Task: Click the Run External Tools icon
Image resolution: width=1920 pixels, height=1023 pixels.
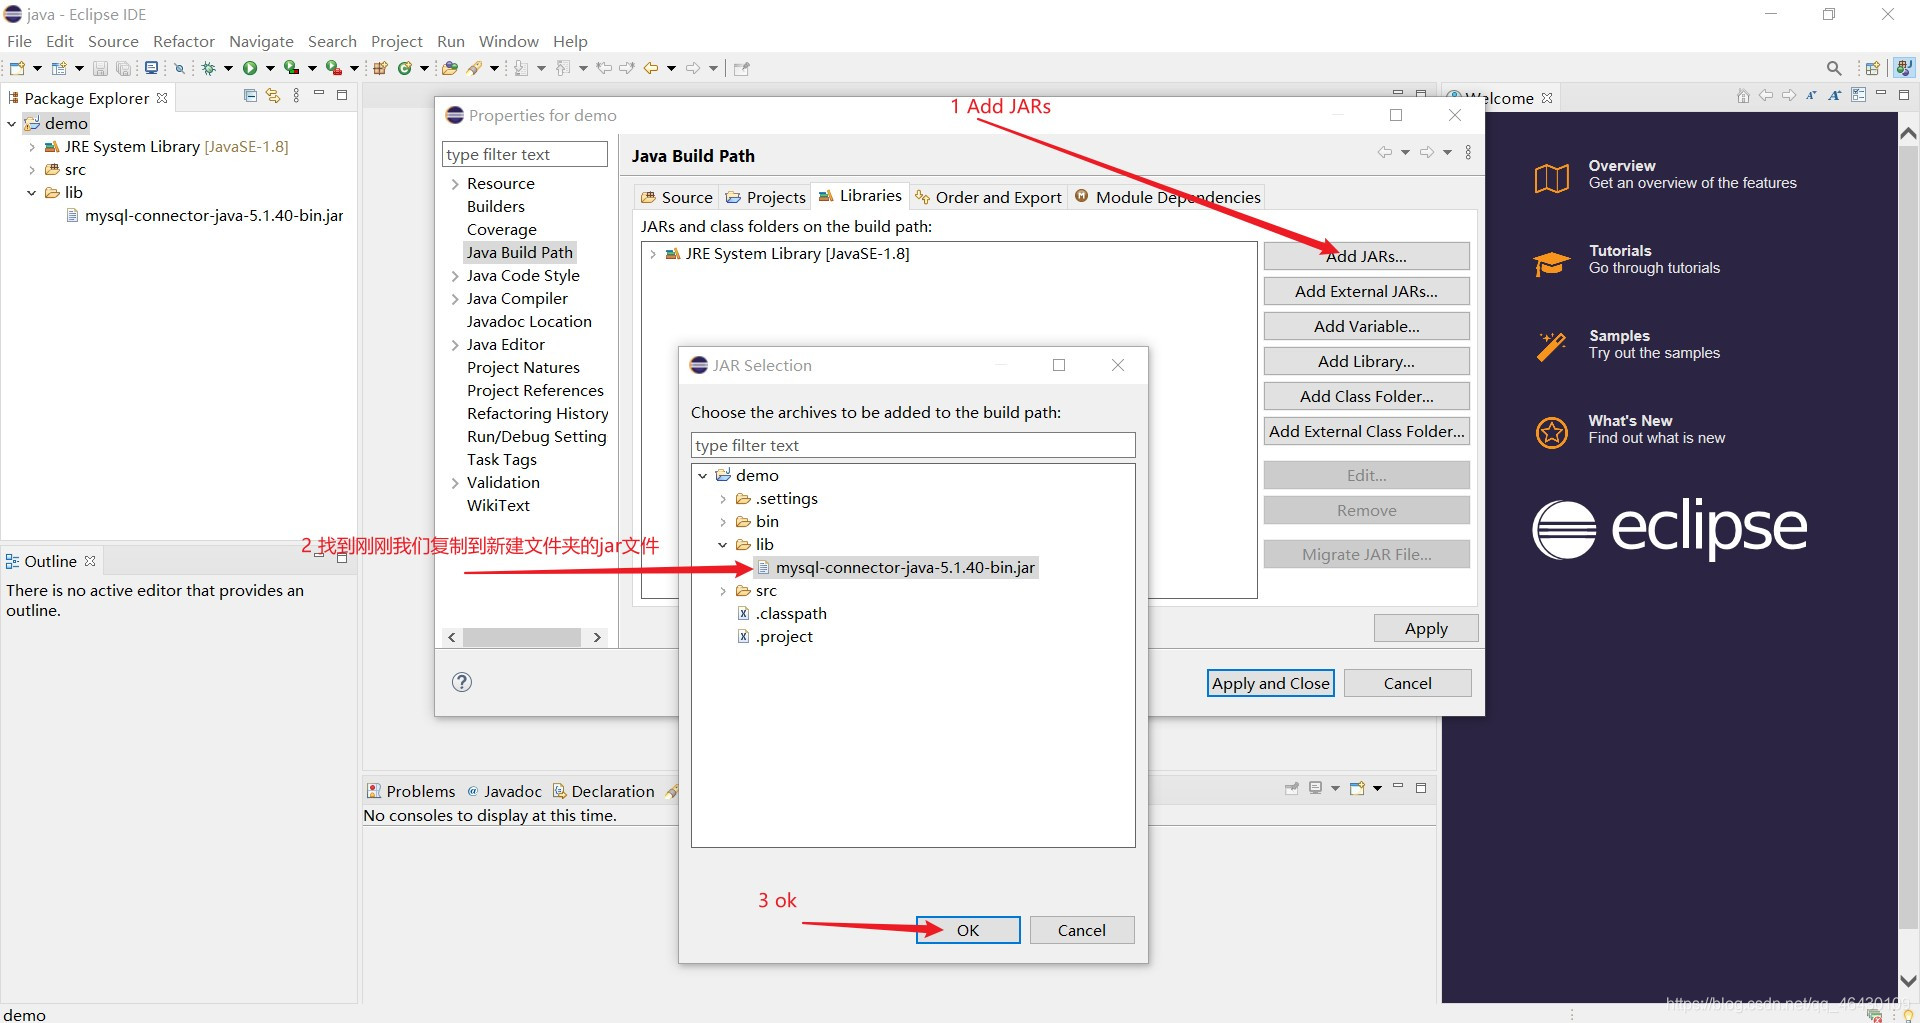Action: [334, 68]
